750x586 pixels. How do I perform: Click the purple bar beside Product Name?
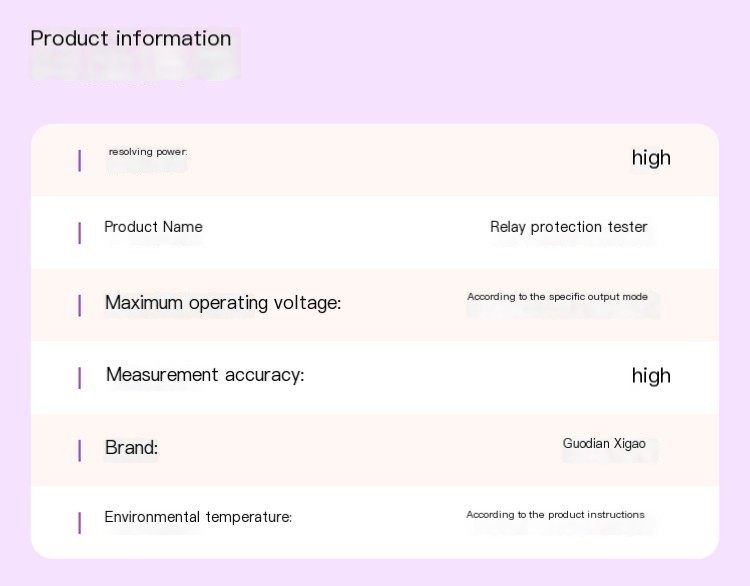(x=79, y=233)
